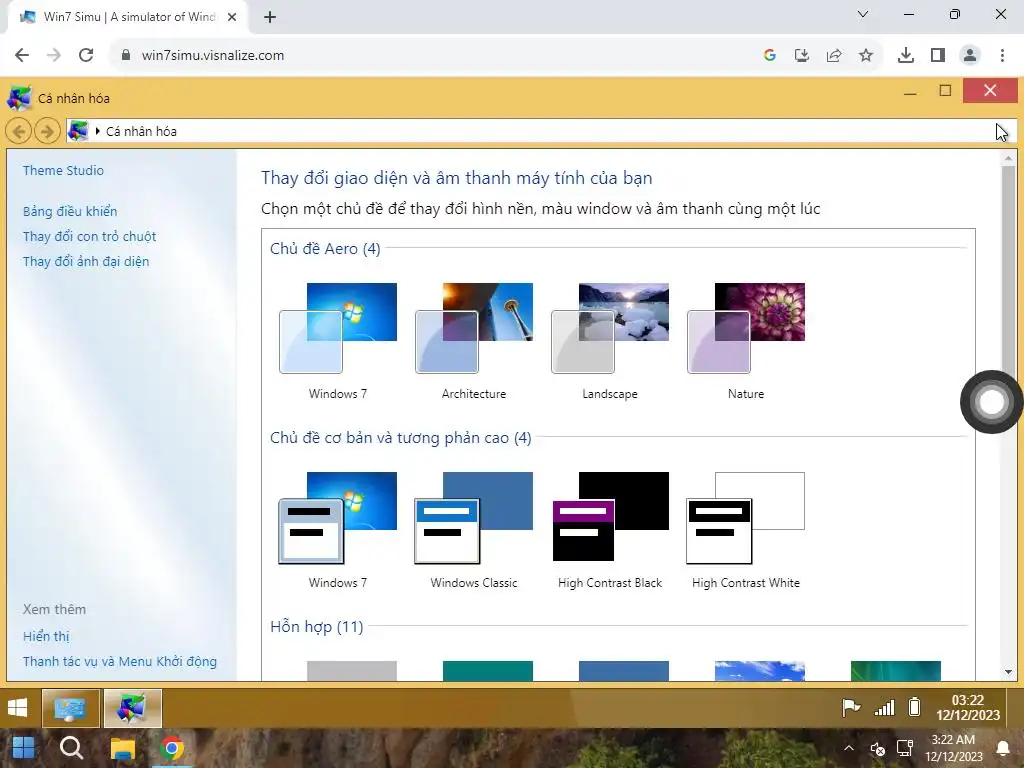Expand the Cá nhân hóa breadcrumb arrow

[97, 131]
